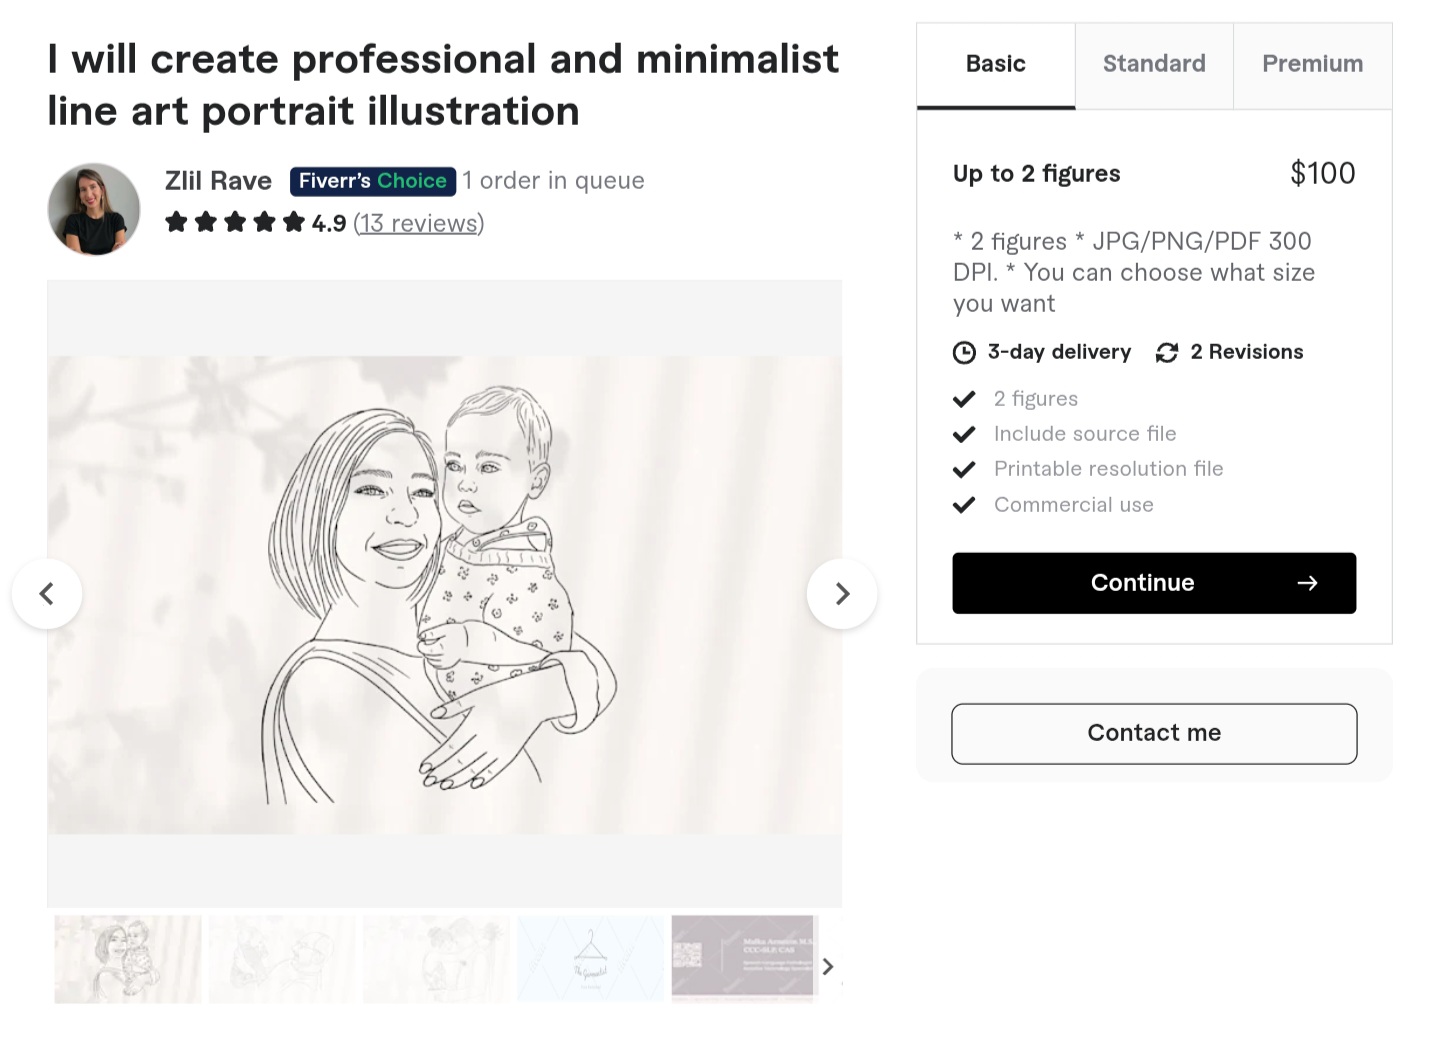Screen dimensions: 1440x1049
Task: Click the Contact me button
Action: 1154,733
